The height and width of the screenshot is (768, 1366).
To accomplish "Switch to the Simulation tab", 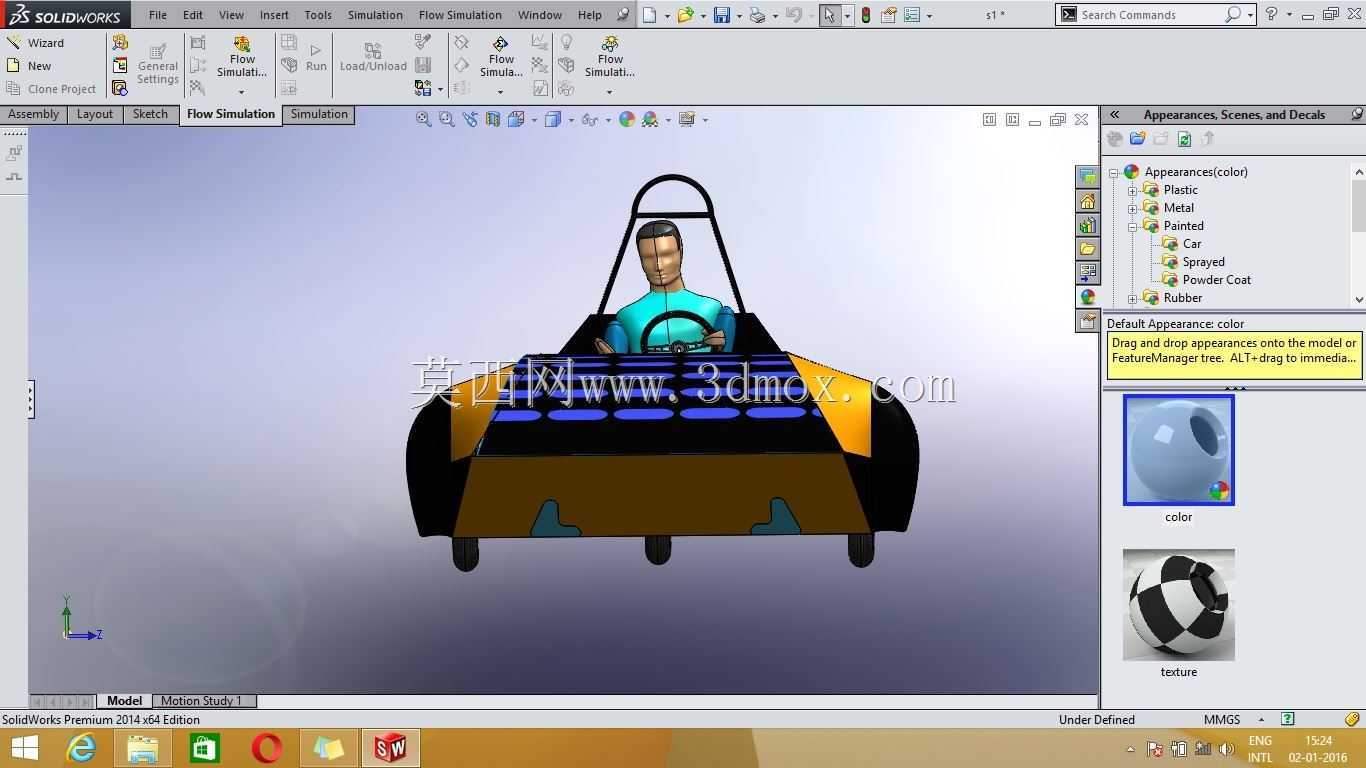I will (x=319, y=114).
